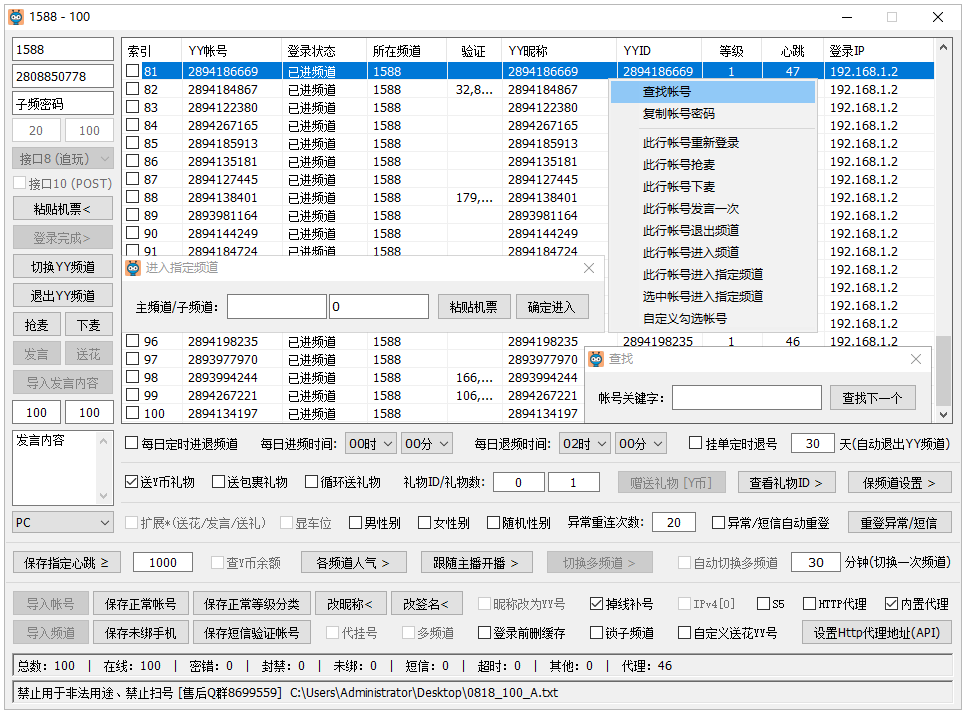Click the owl icon of 查找 dialog
Image resolution: width=966 pixels, height=714 pixels.
click(x=596, y=359)
